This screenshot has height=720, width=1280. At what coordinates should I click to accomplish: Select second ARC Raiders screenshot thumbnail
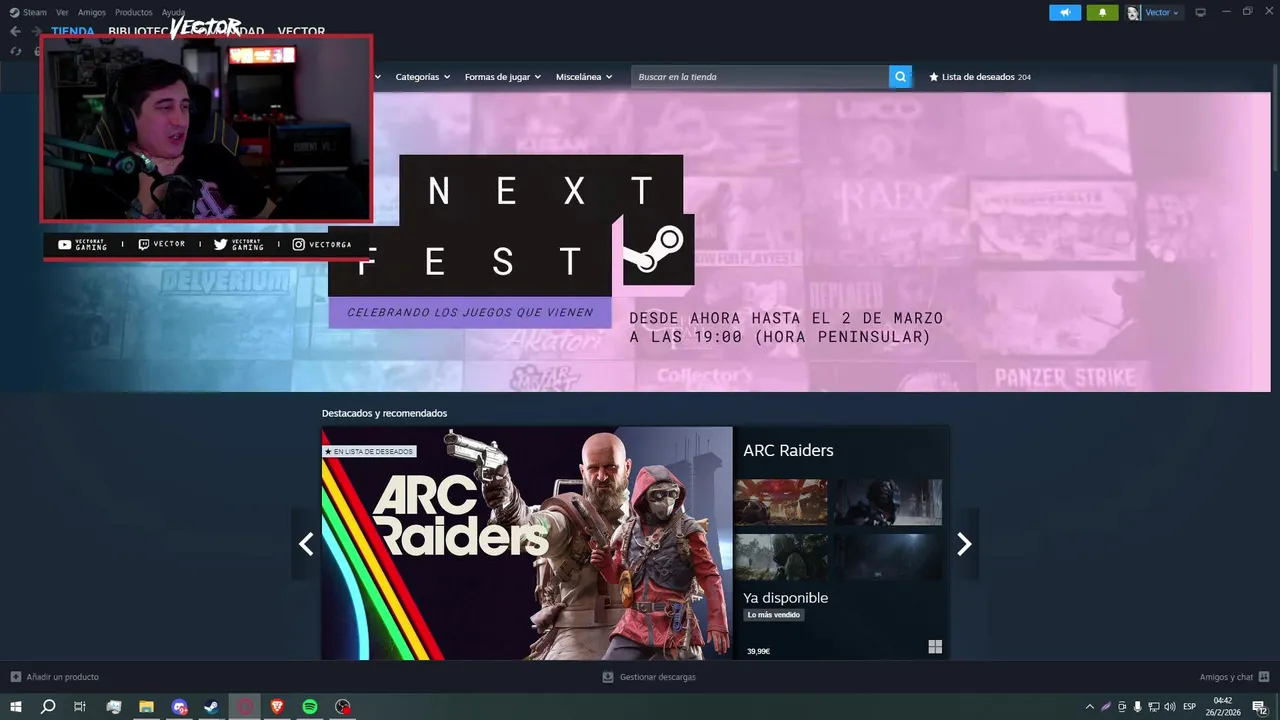[888, 502]
